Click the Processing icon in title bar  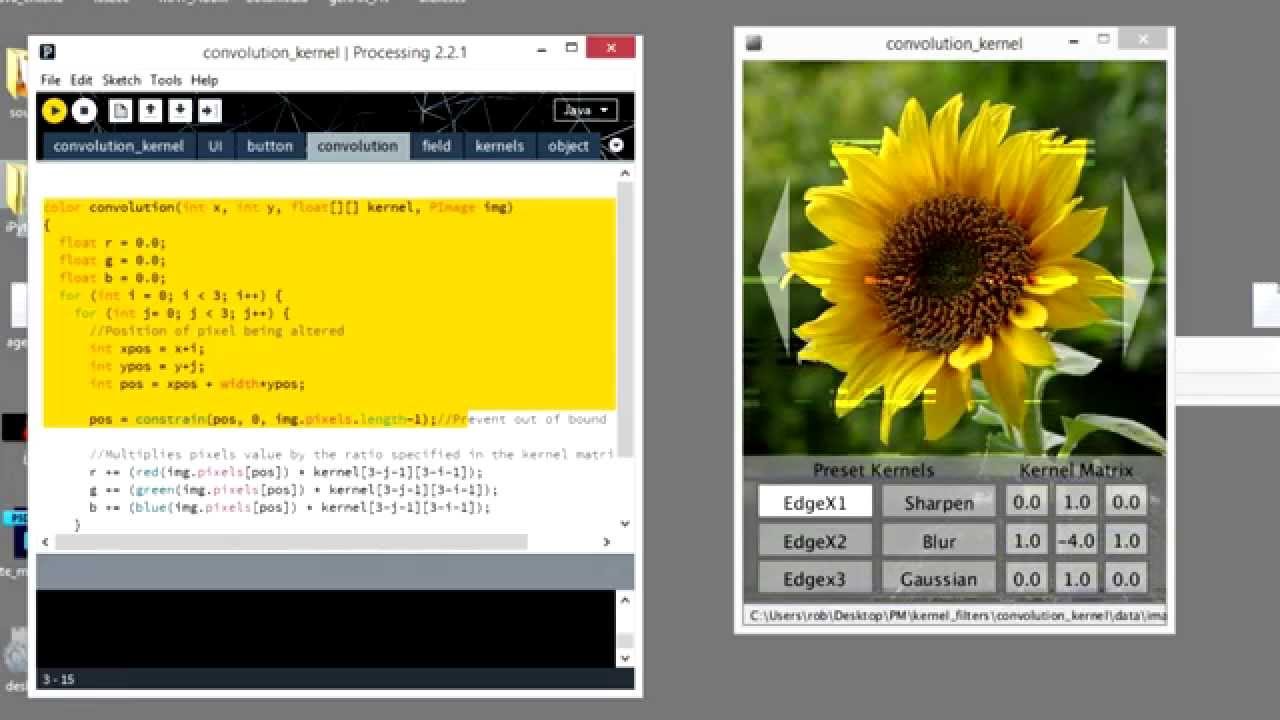click(x=47, y=52)
